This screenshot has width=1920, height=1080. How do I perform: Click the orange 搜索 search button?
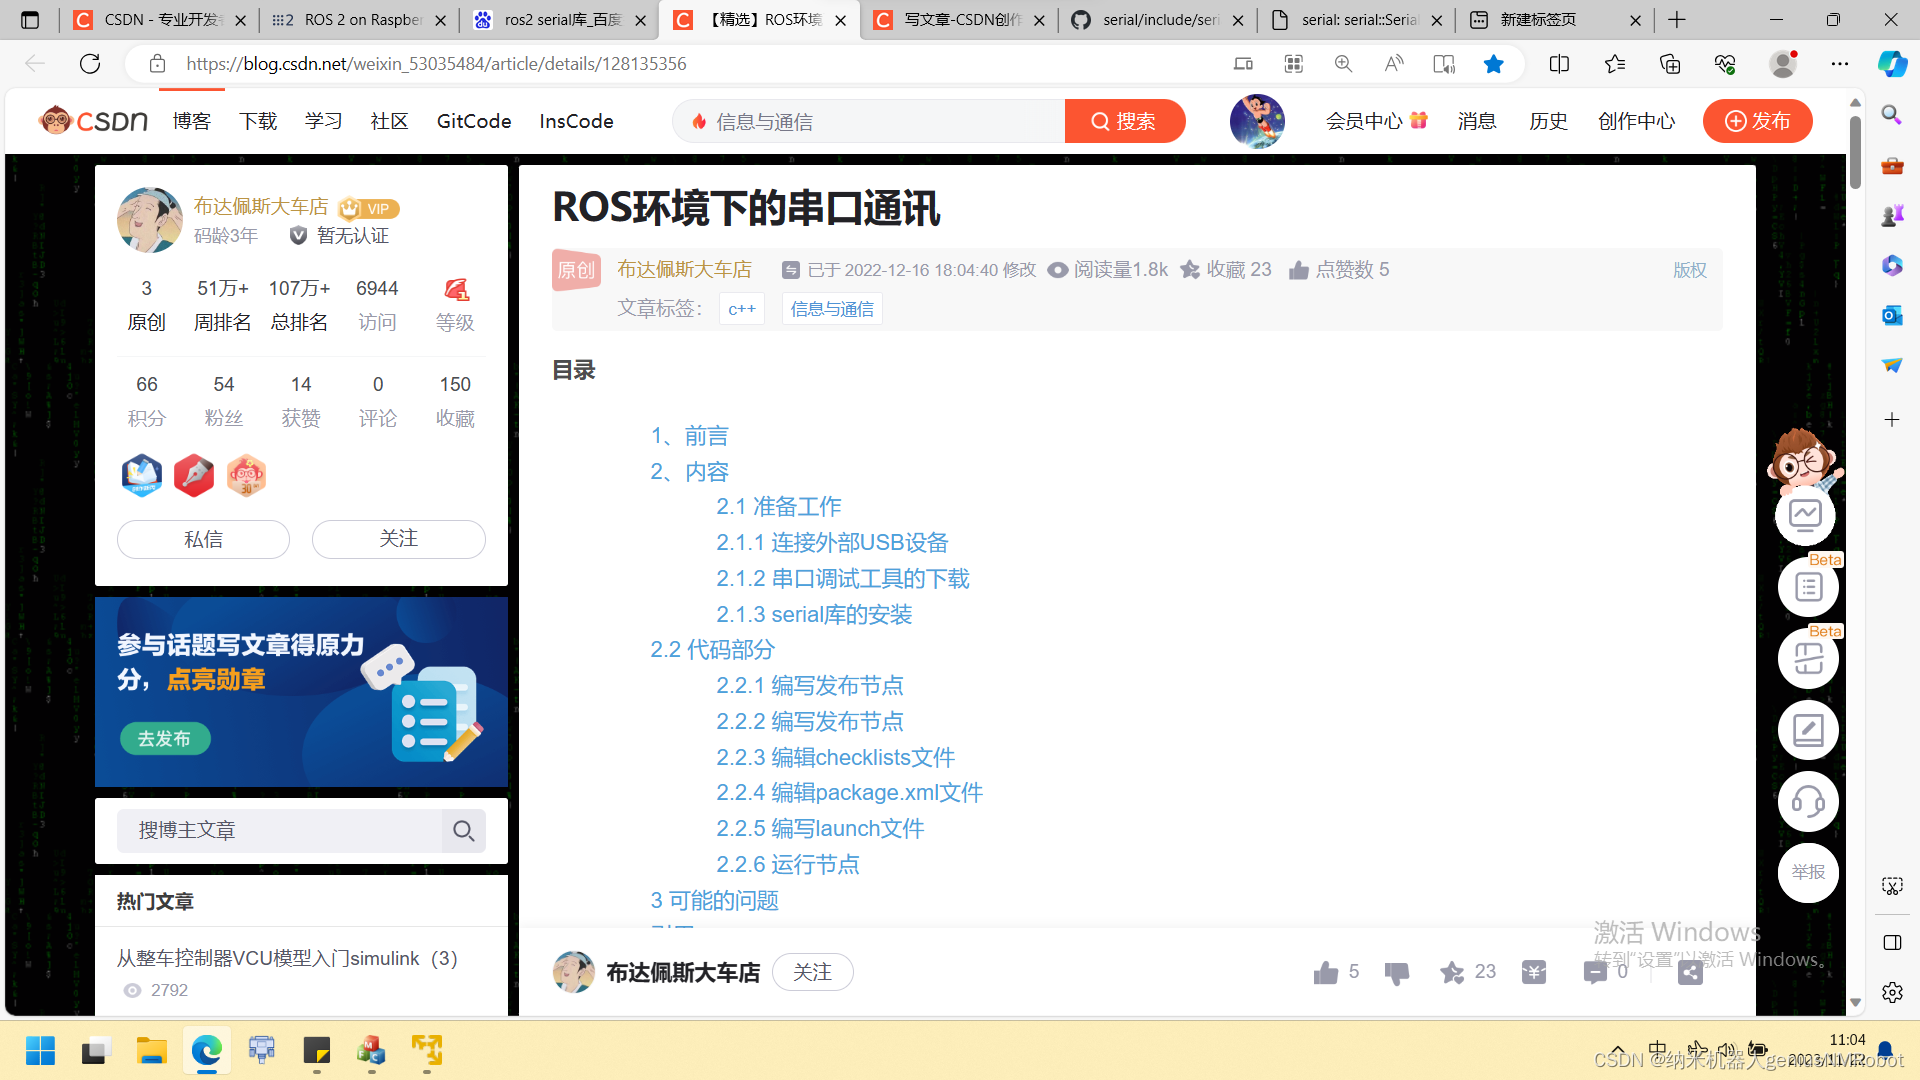pyautogui.click(x=1124, y=121)
